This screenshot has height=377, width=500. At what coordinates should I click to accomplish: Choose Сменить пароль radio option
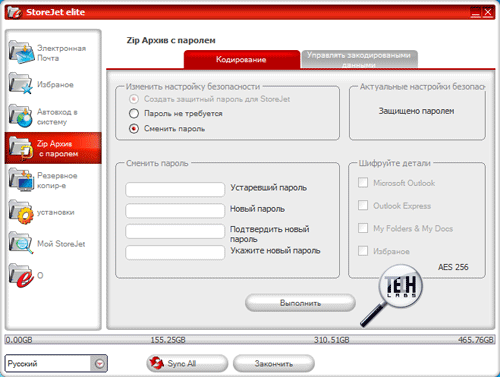134,129
